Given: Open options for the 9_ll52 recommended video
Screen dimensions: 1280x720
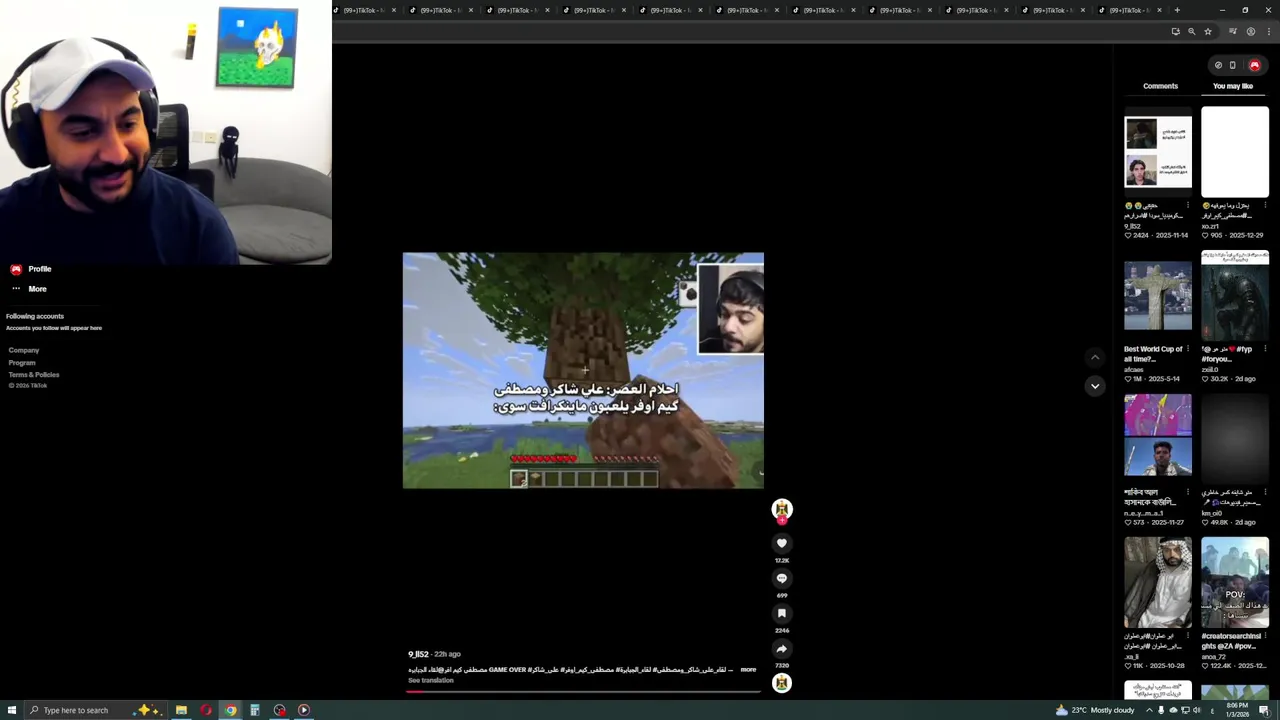Looking at the screenshot, I should (1188, 205).
